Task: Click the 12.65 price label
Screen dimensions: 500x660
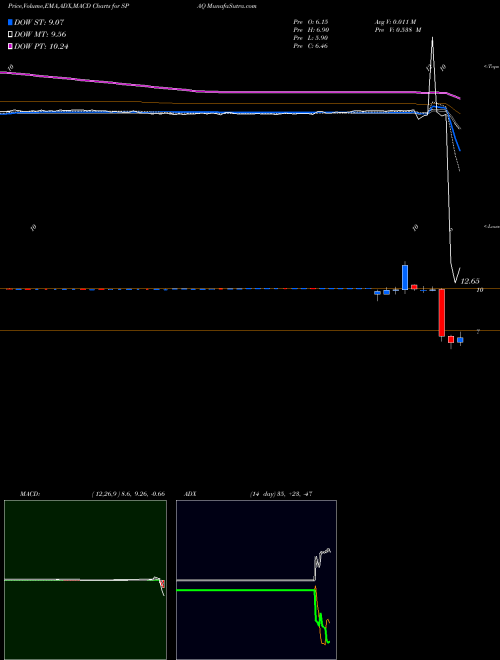Action: [x=470, y=281]
